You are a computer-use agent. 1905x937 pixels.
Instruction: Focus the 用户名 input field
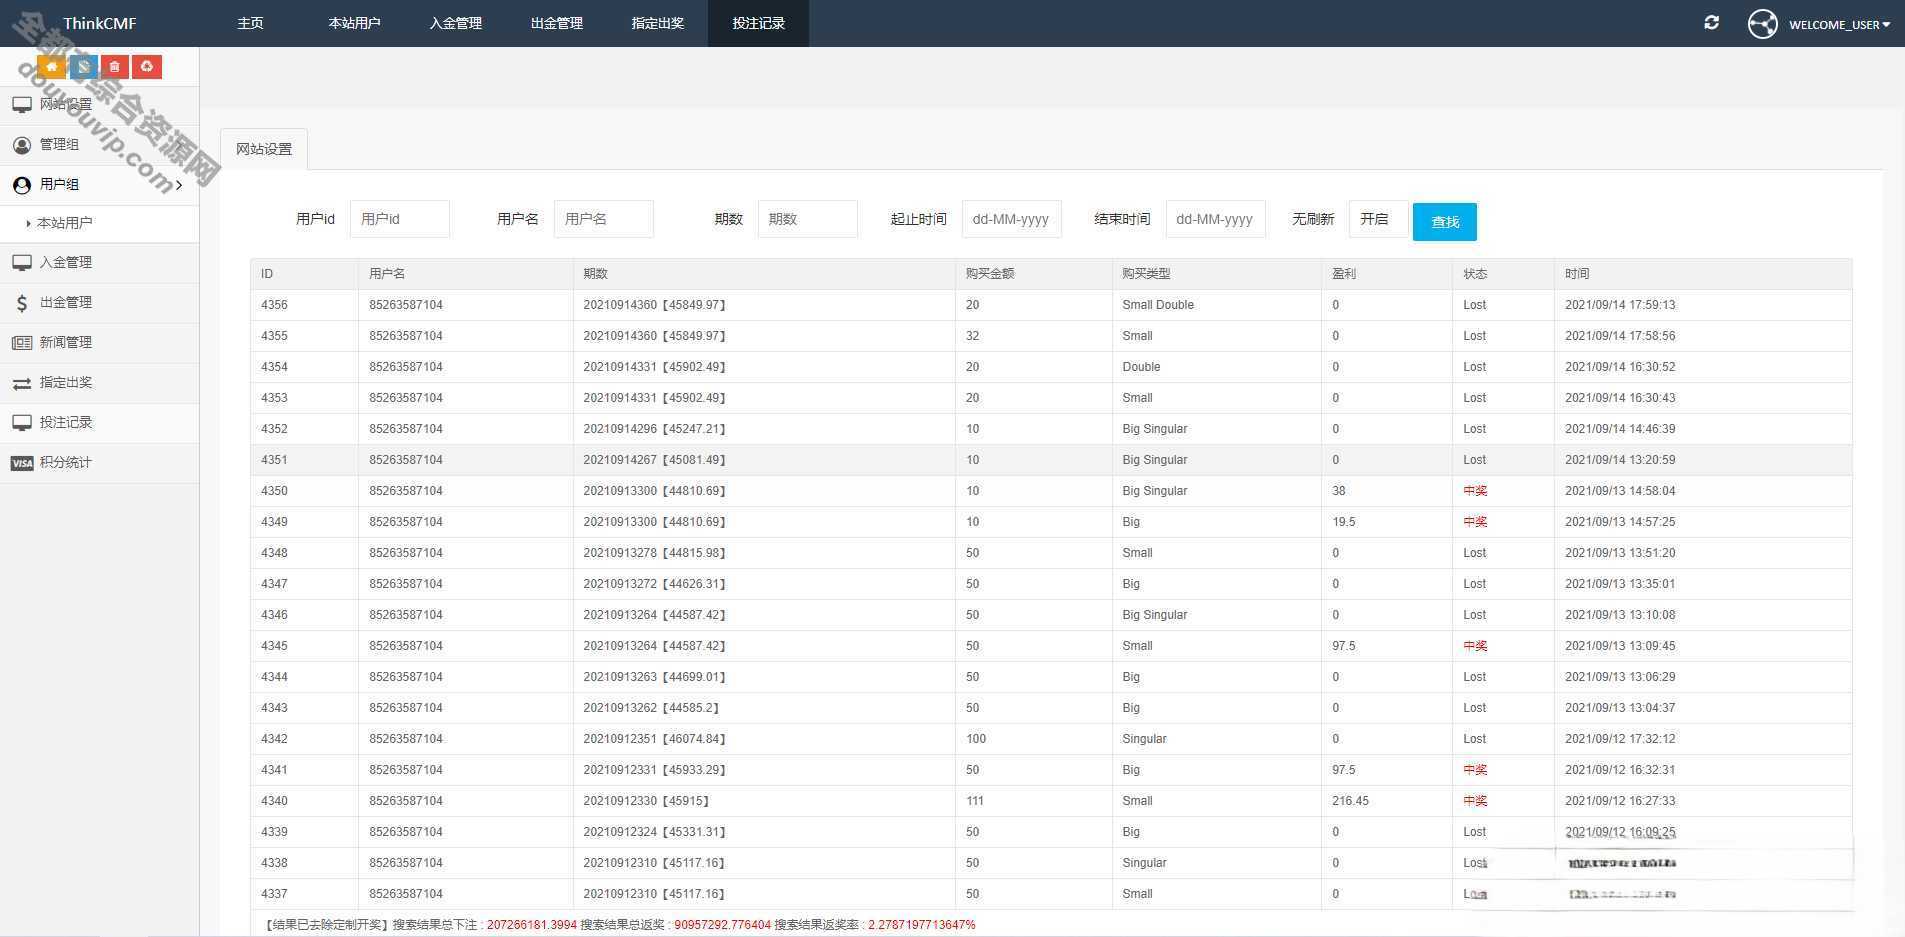coord(604,219)
